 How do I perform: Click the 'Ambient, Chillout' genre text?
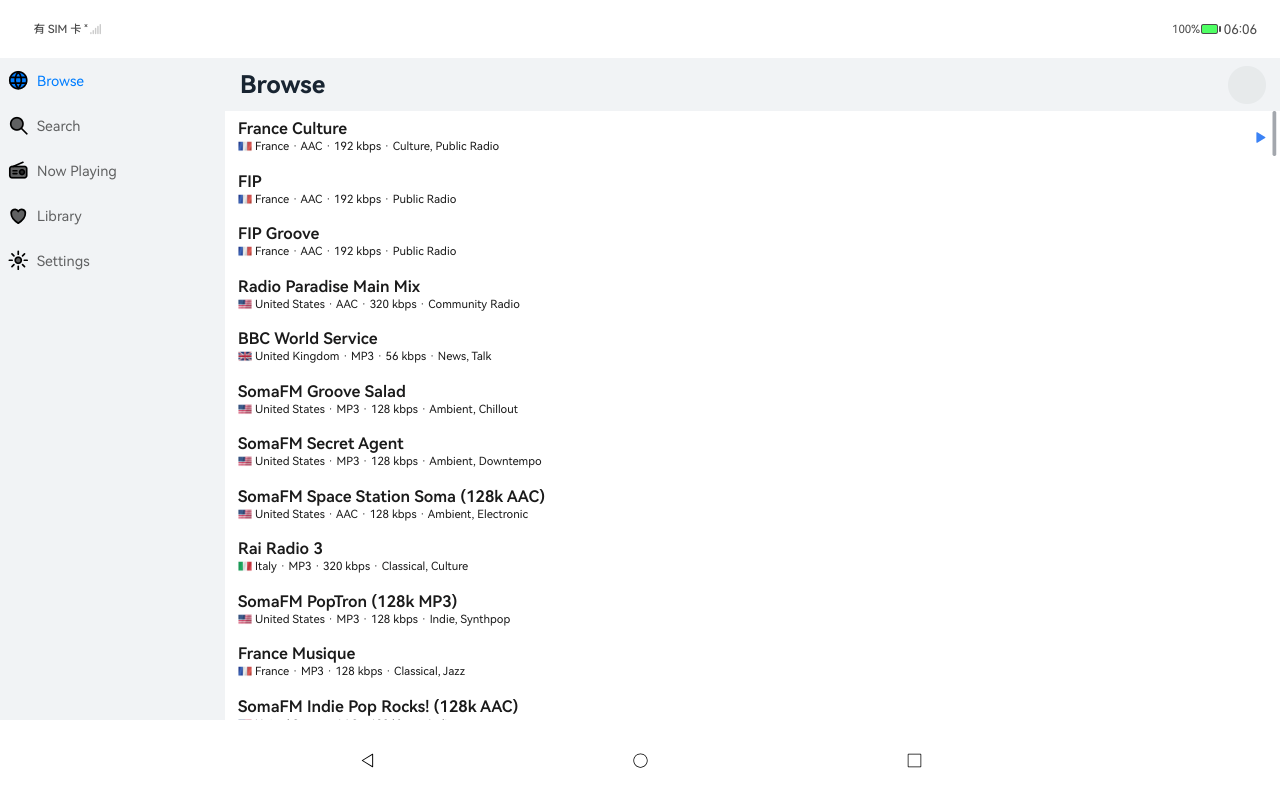click(474, 409)
